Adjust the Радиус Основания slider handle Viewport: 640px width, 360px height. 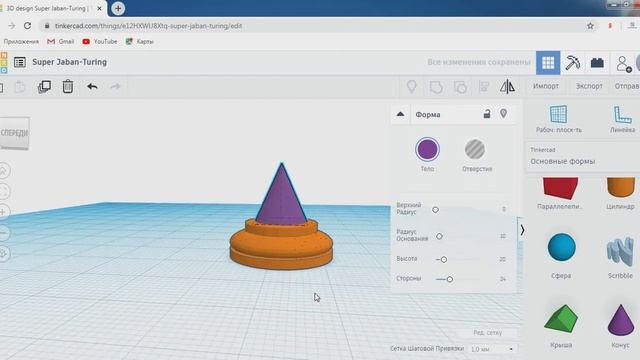pos(439,236)
